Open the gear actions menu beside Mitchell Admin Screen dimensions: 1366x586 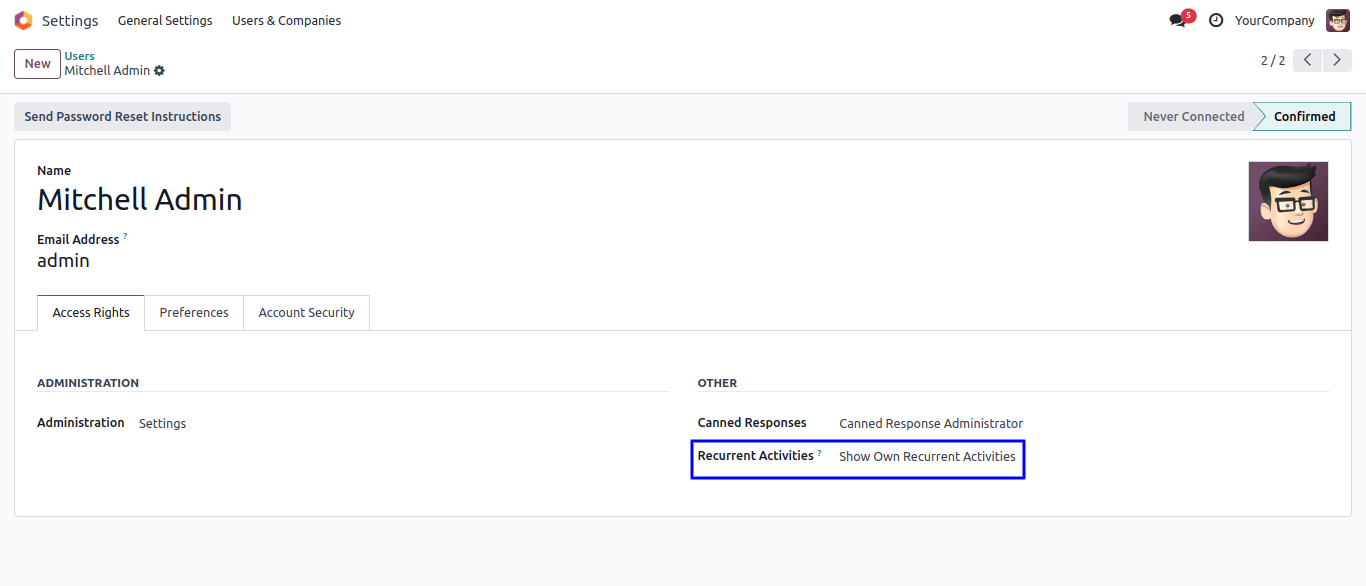pos(160,71)
